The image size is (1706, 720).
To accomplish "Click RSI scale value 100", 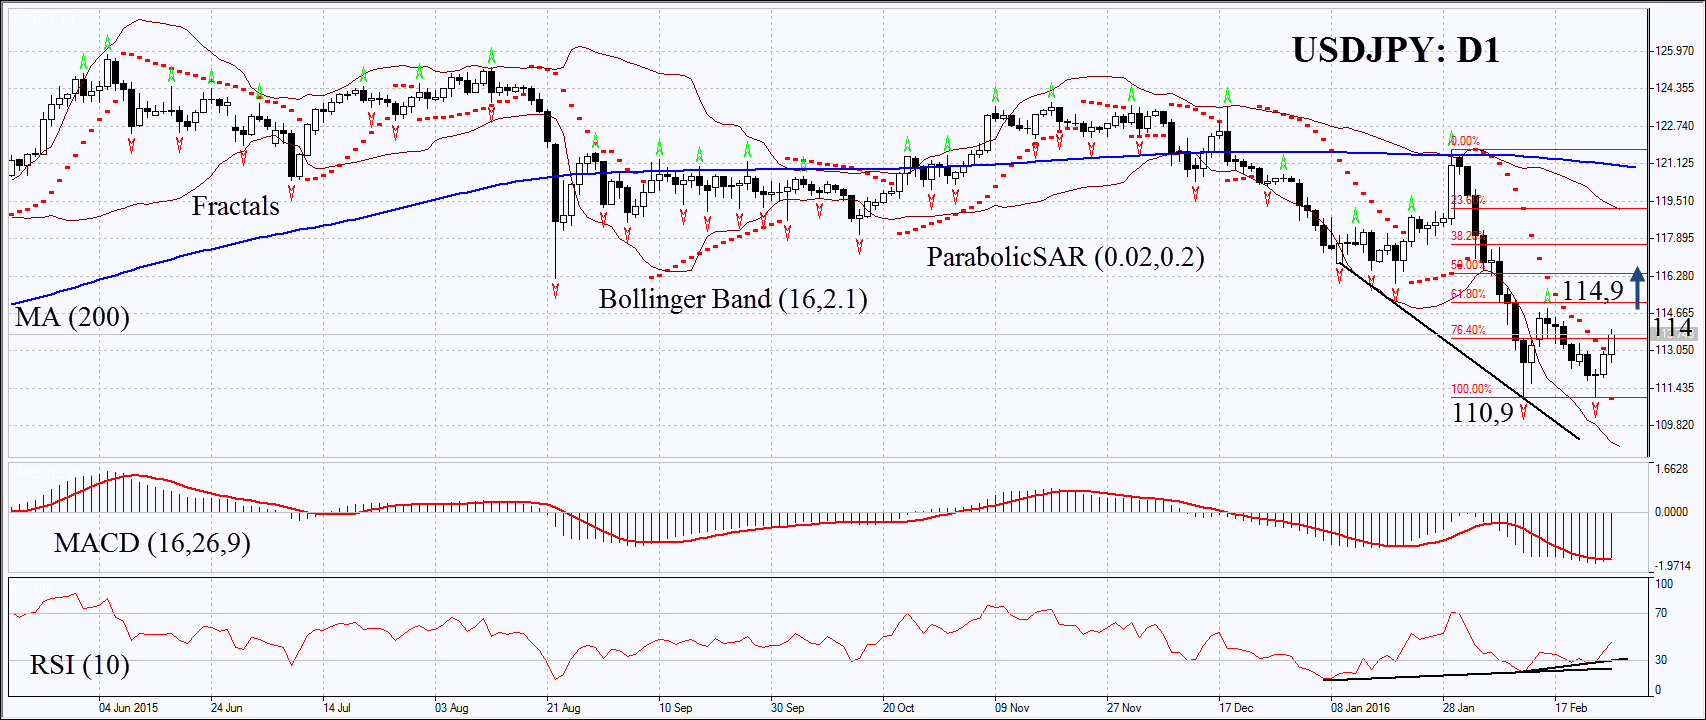I will (1664, 584).
